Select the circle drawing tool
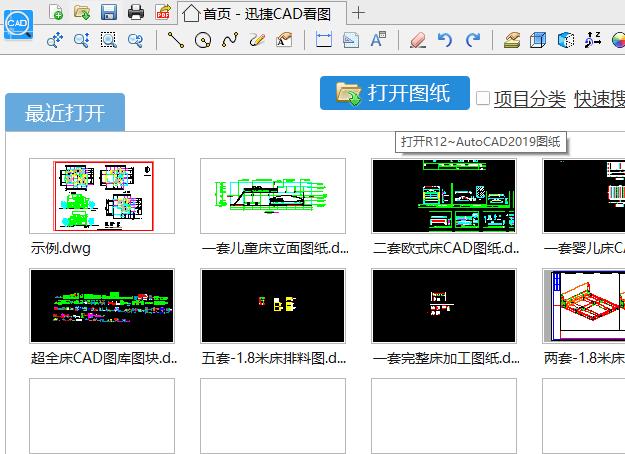The image size is (625, 454). click(203, 40)
